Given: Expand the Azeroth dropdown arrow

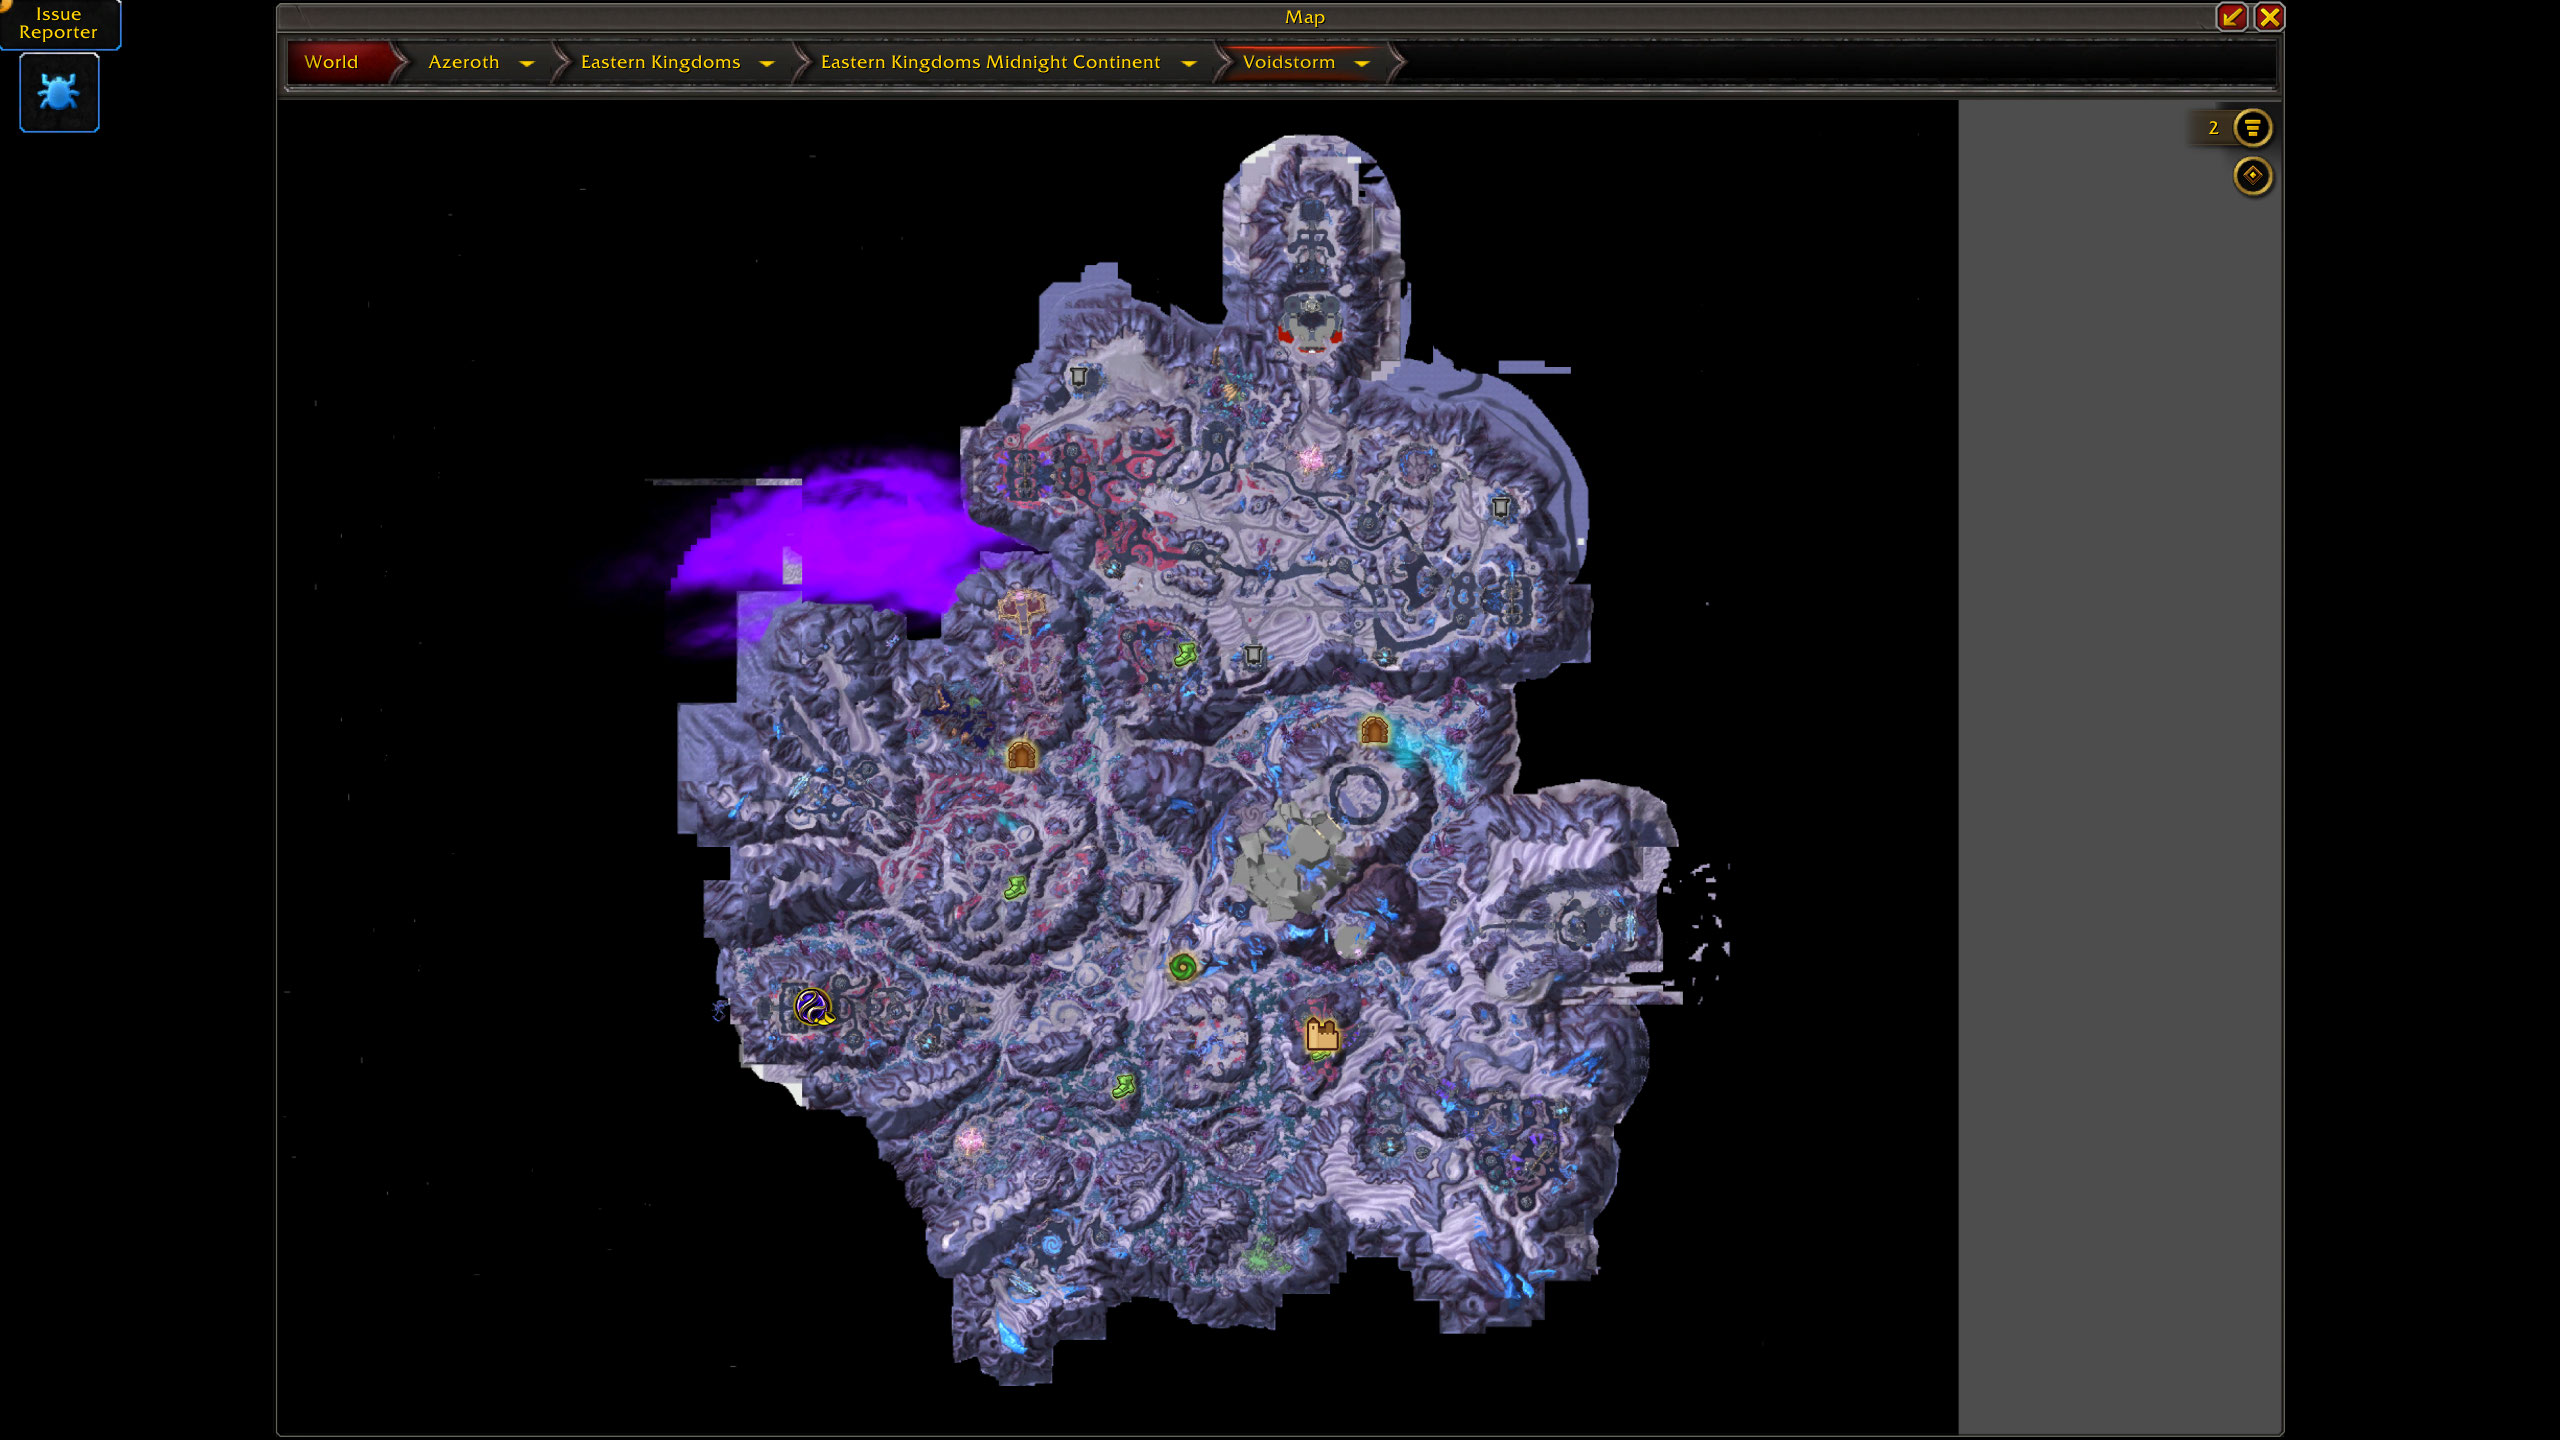Looking at the screenshot, I should point(527,63).
